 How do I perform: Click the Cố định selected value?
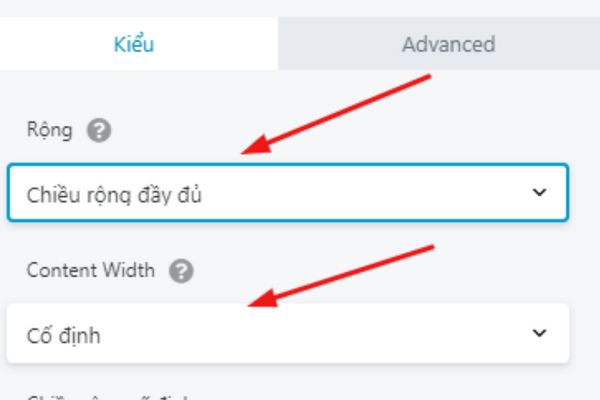coord(63,335)
